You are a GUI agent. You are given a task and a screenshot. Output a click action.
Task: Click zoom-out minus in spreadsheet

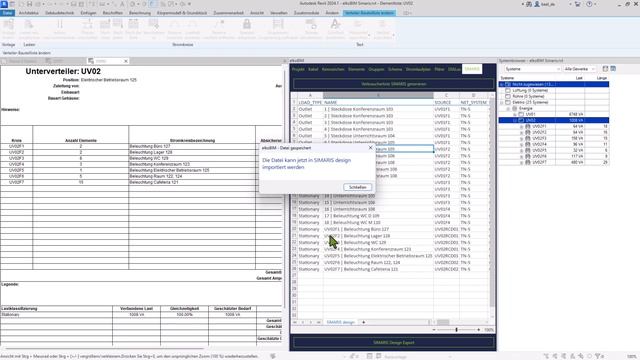tap(434, 329)
